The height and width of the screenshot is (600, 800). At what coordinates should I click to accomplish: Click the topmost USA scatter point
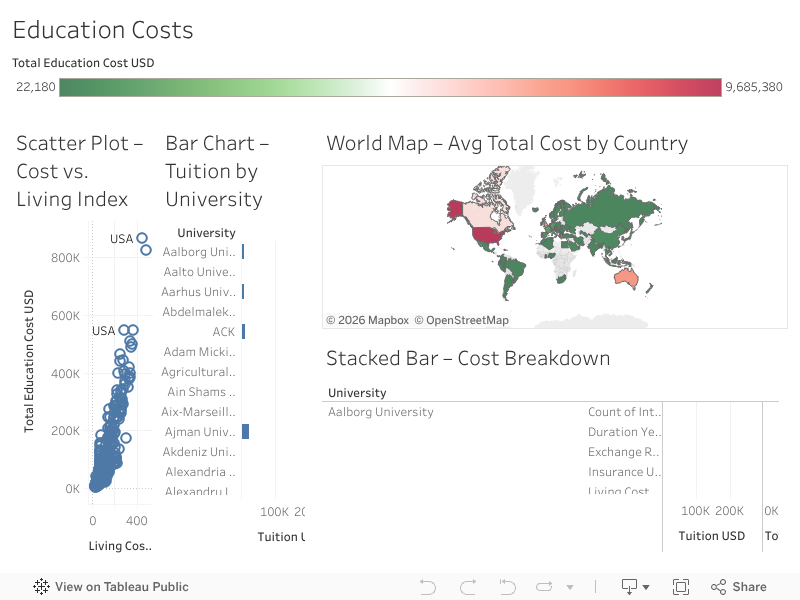click(x=142, y=238)
